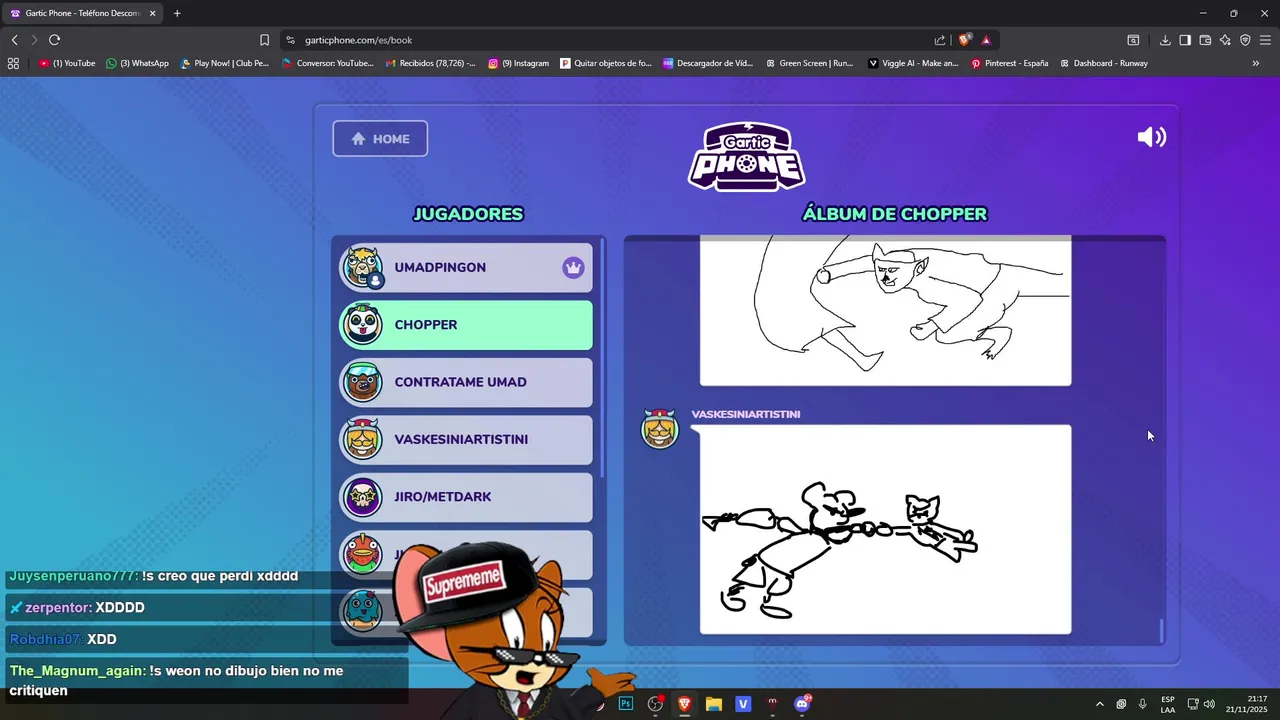Open the browser downloads icon
1280x720 pixels.
coord(1165,40)
